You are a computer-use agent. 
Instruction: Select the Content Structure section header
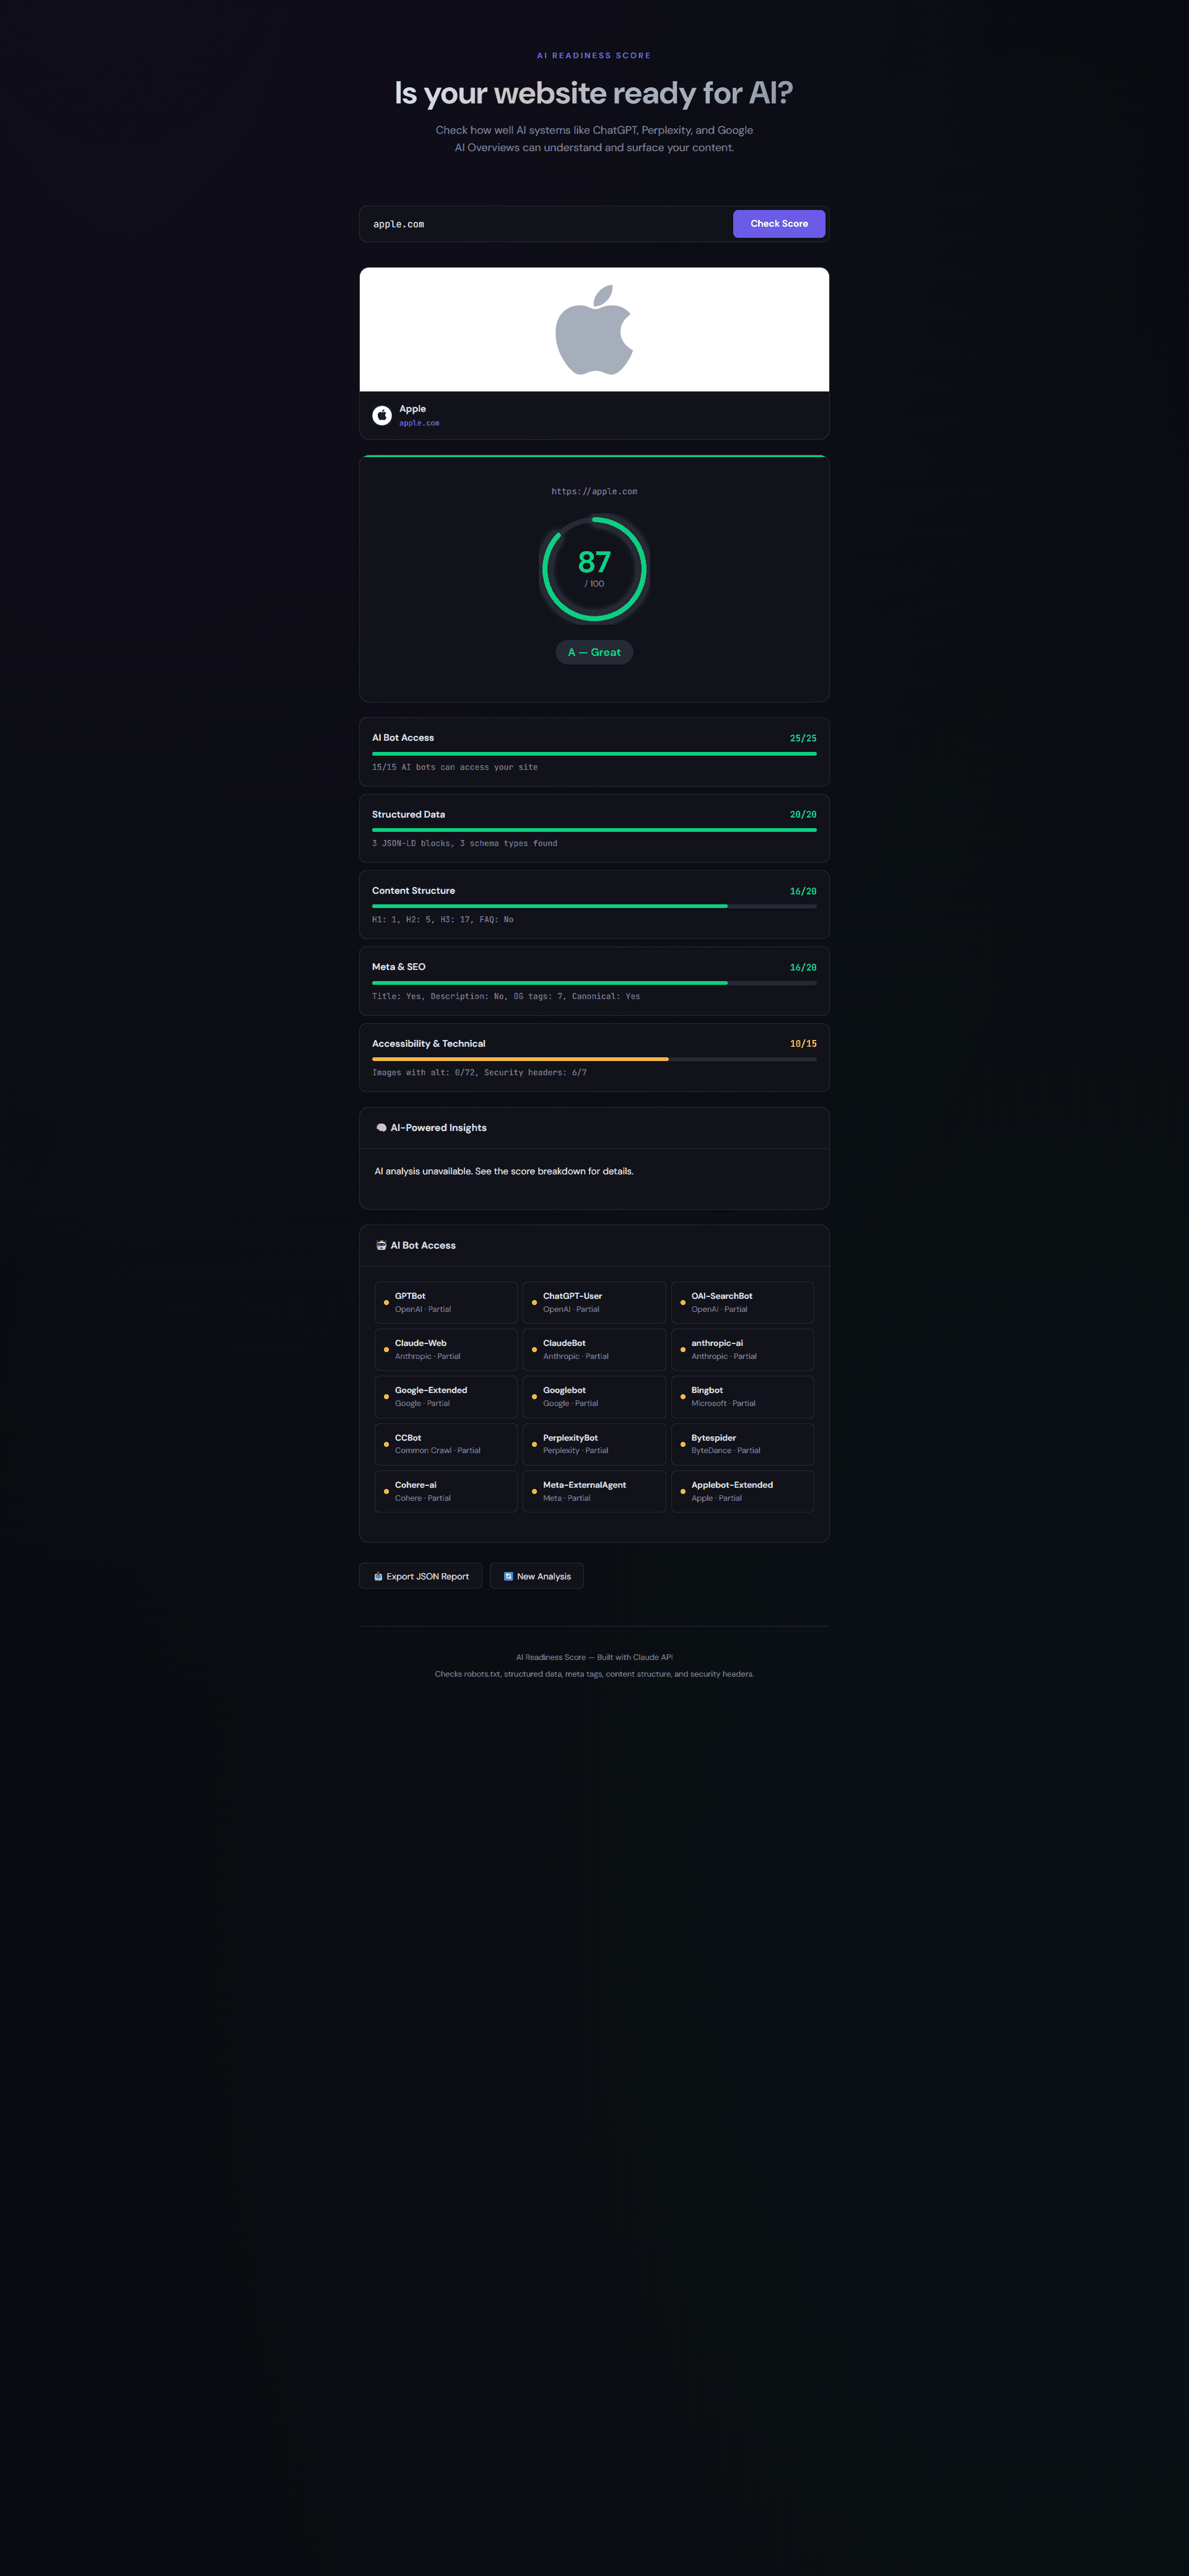click(x=413, y=890)
